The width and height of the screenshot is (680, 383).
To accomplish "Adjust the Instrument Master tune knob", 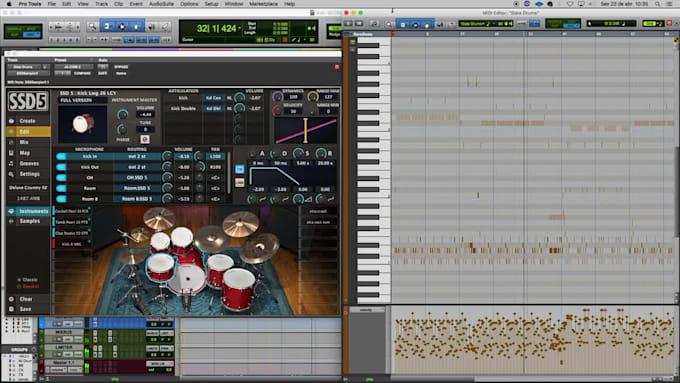I will pyautogui.click(x=123, y=129).
